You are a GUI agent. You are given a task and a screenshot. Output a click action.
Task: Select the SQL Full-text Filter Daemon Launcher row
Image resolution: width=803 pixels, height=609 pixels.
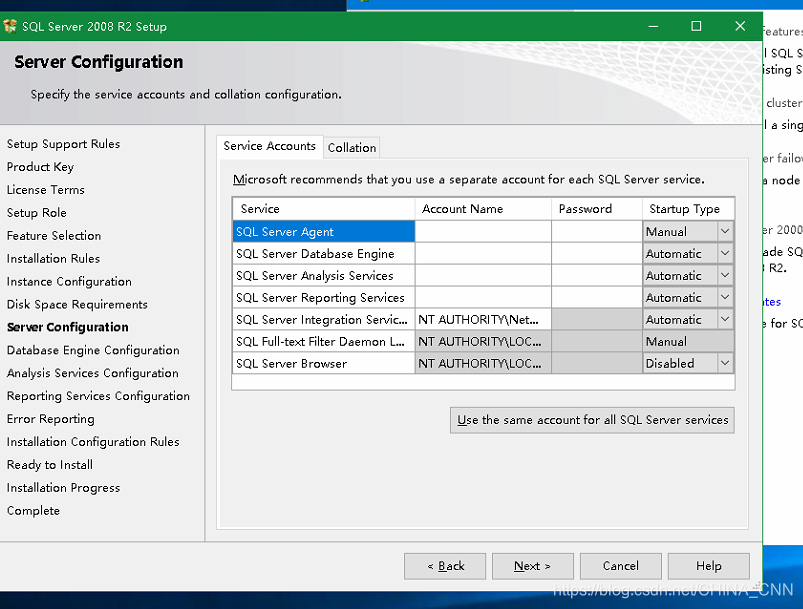324,342
